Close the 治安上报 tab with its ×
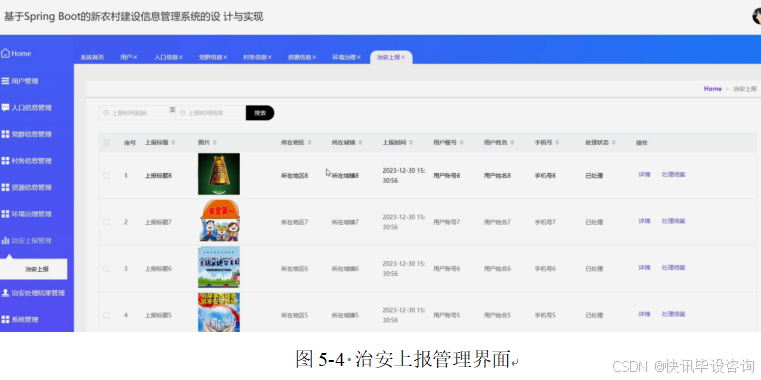 403,57
